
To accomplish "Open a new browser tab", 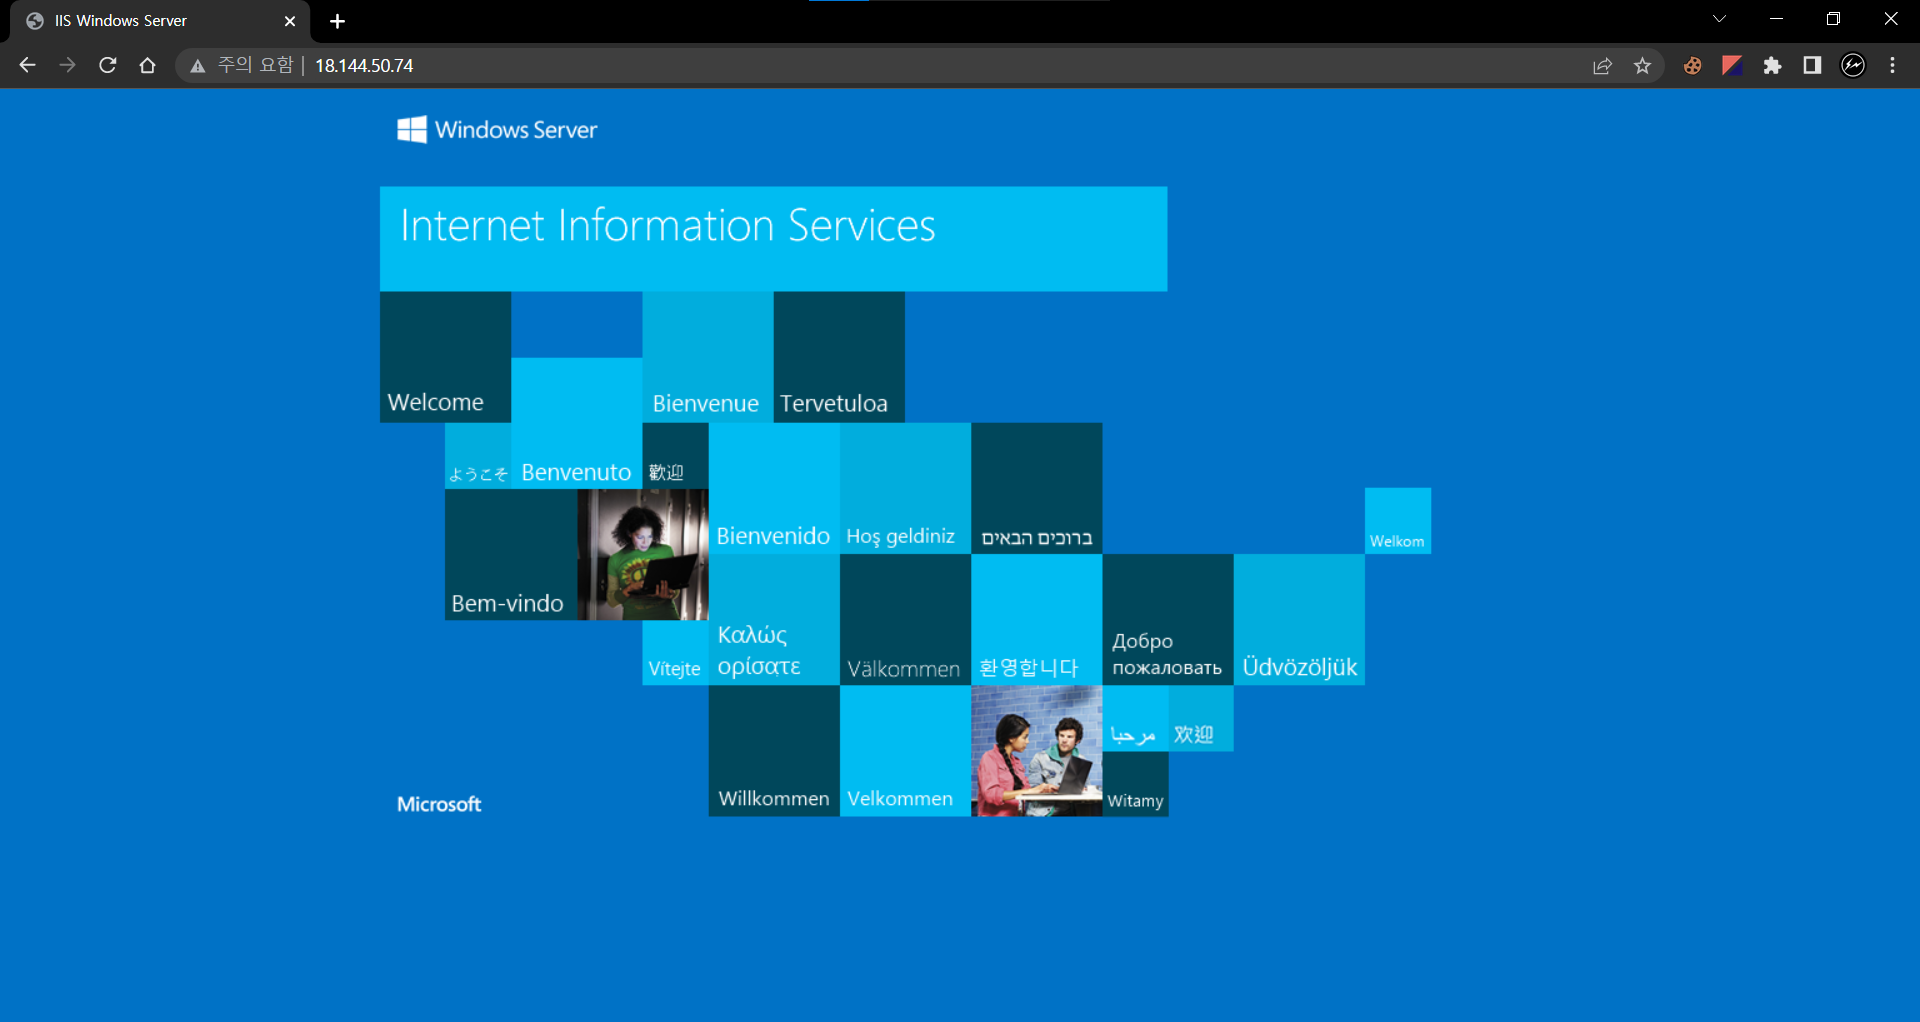I will [337, 21].
